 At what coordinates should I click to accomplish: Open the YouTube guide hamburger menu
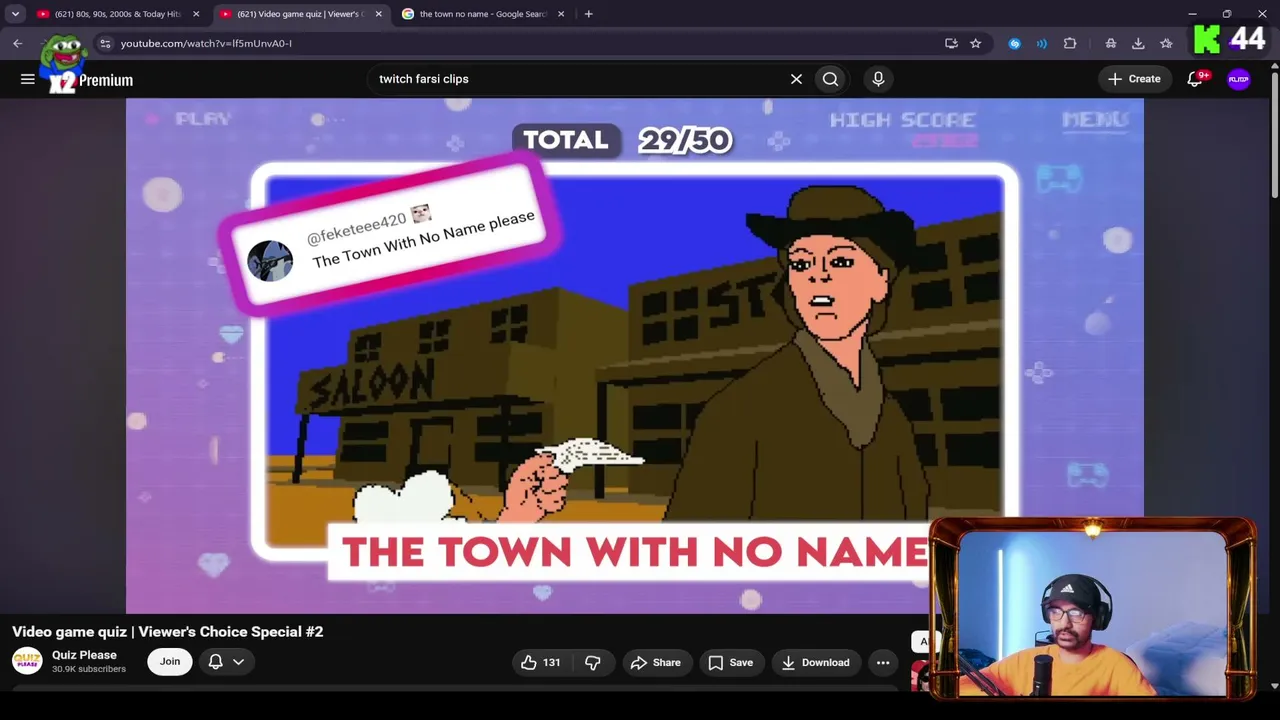point(28,79)
